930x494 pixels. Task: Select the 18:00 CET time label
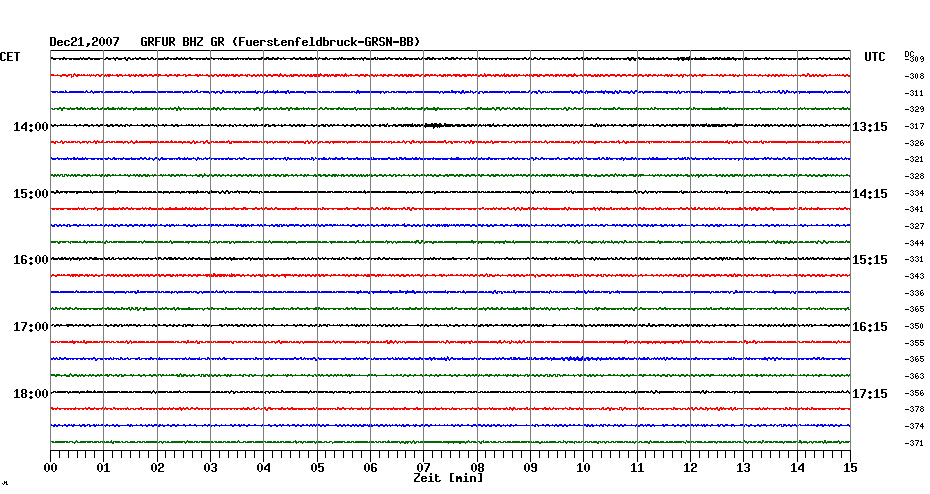coord(31,394)
